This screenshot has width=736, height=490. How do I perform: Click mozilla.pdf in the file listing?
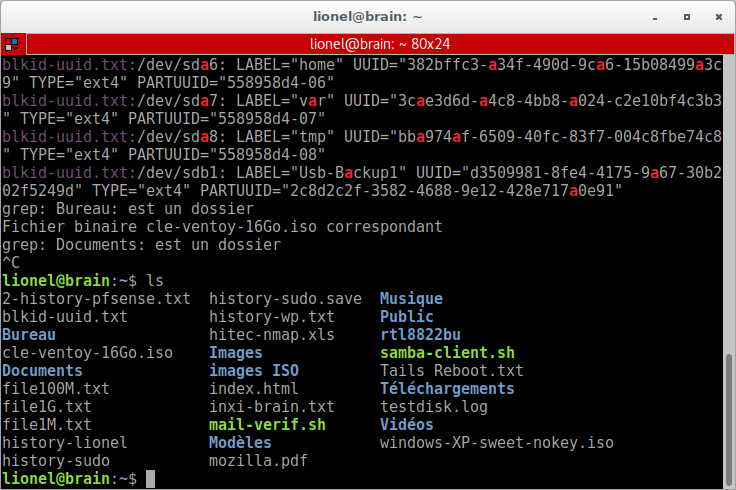point(258,461)
